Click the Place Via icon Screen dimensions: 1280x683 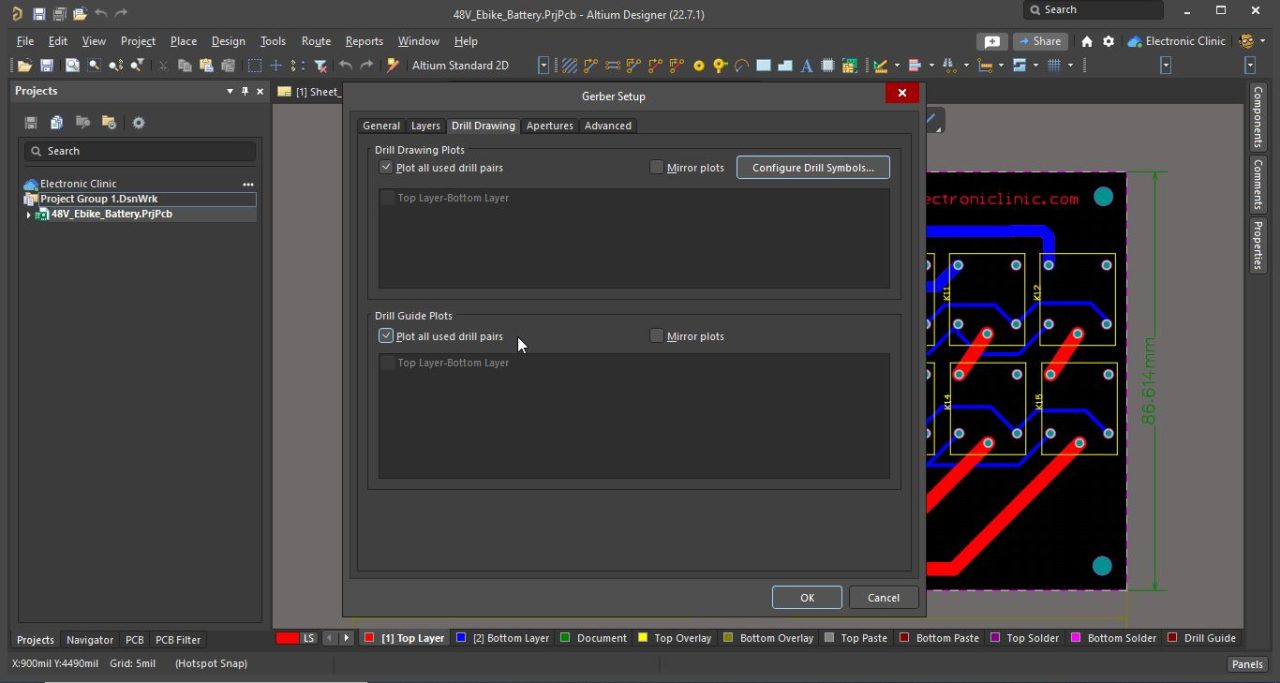point(720,65)
